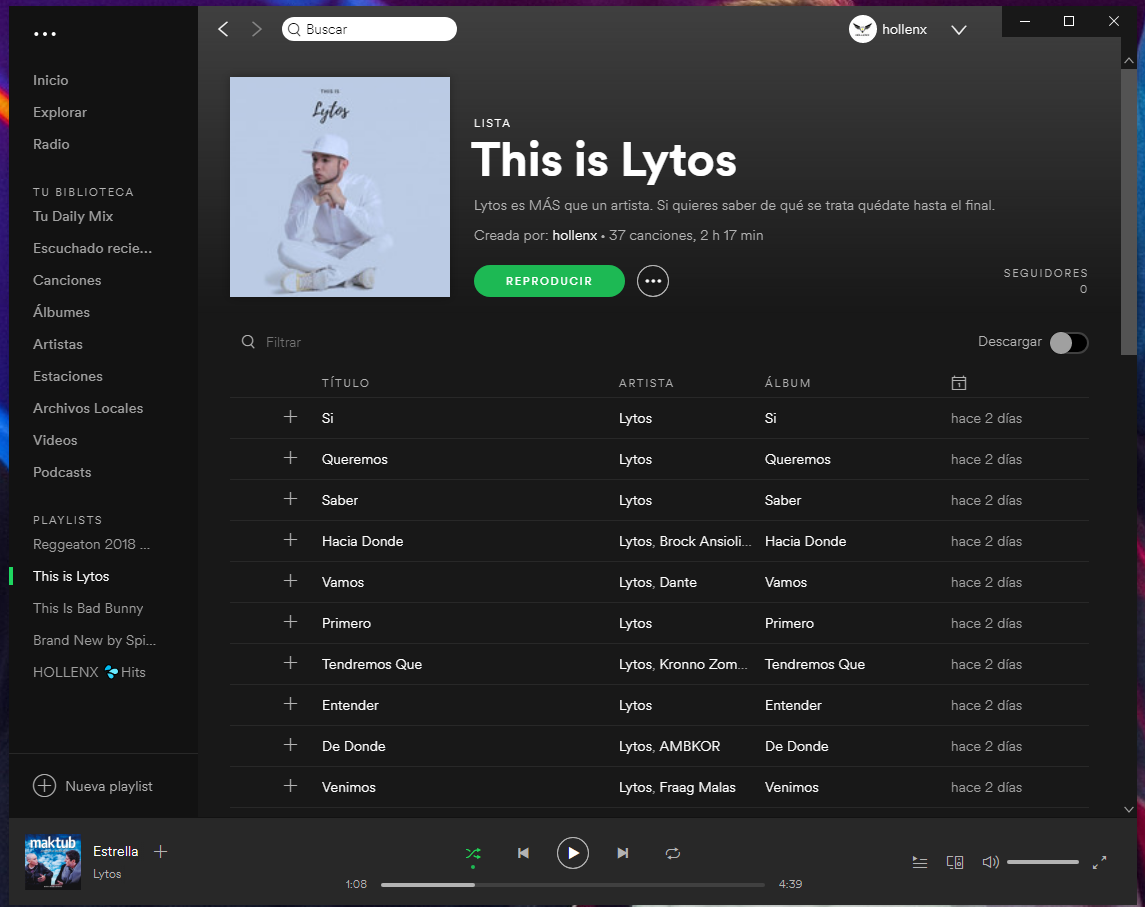Go to Explorar in the sidebar
The width and height of the screenshot is (1145, 907).
coord(60,112)
